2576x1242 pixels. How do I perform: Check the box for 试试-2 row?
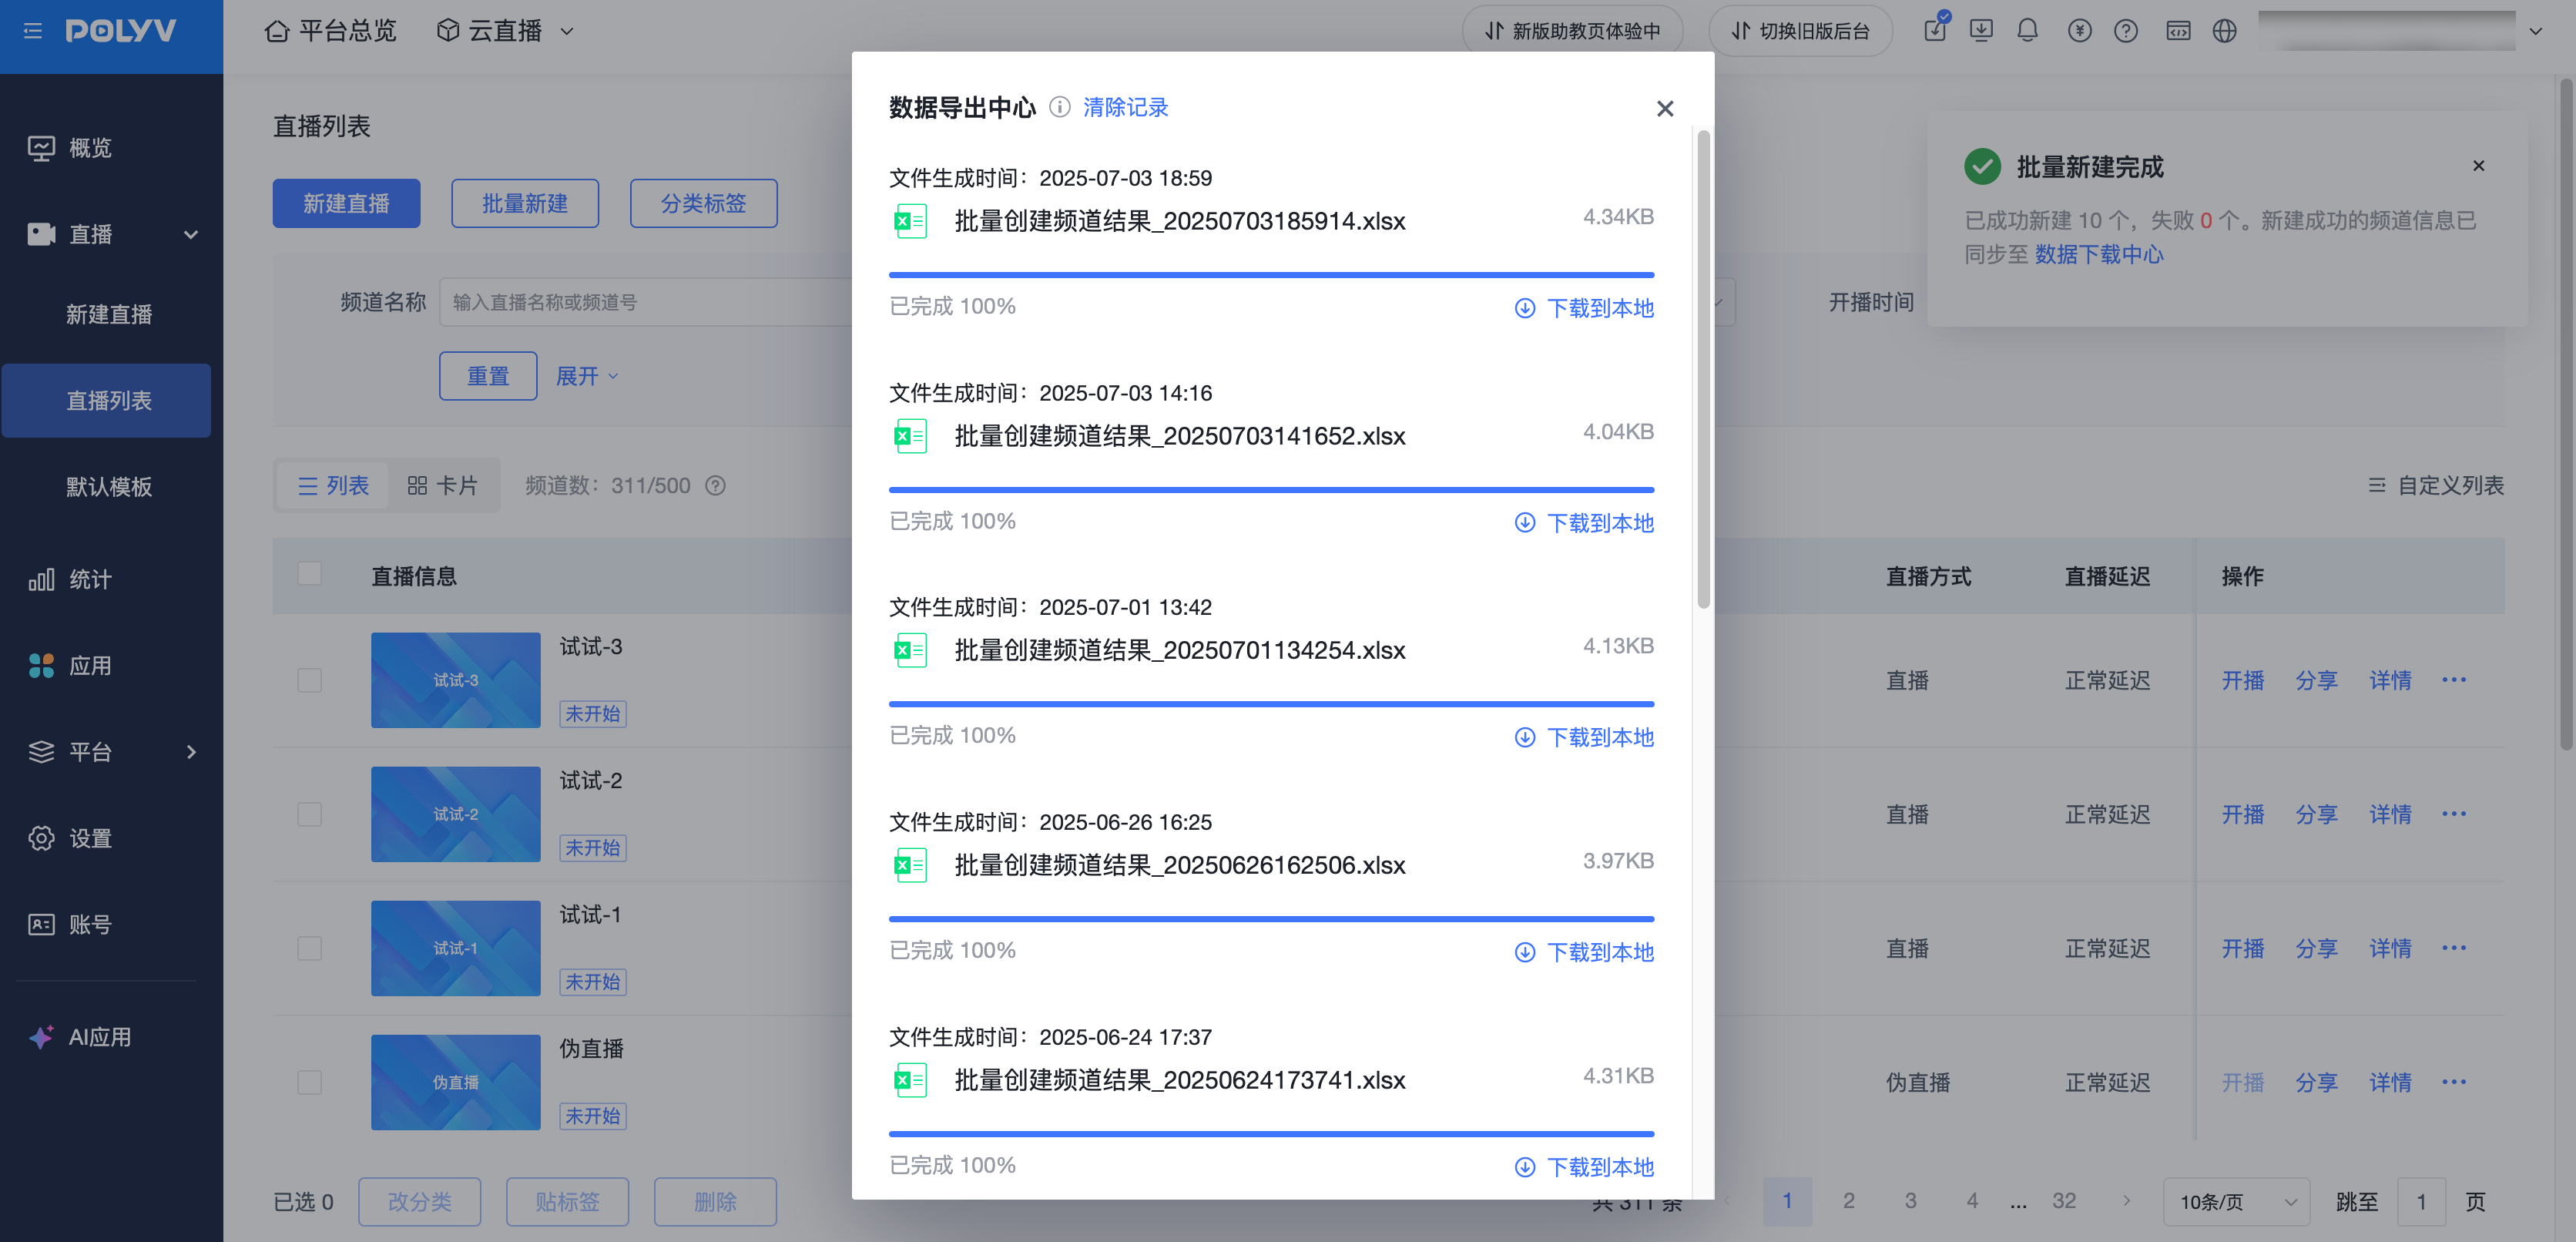[310, 814]
